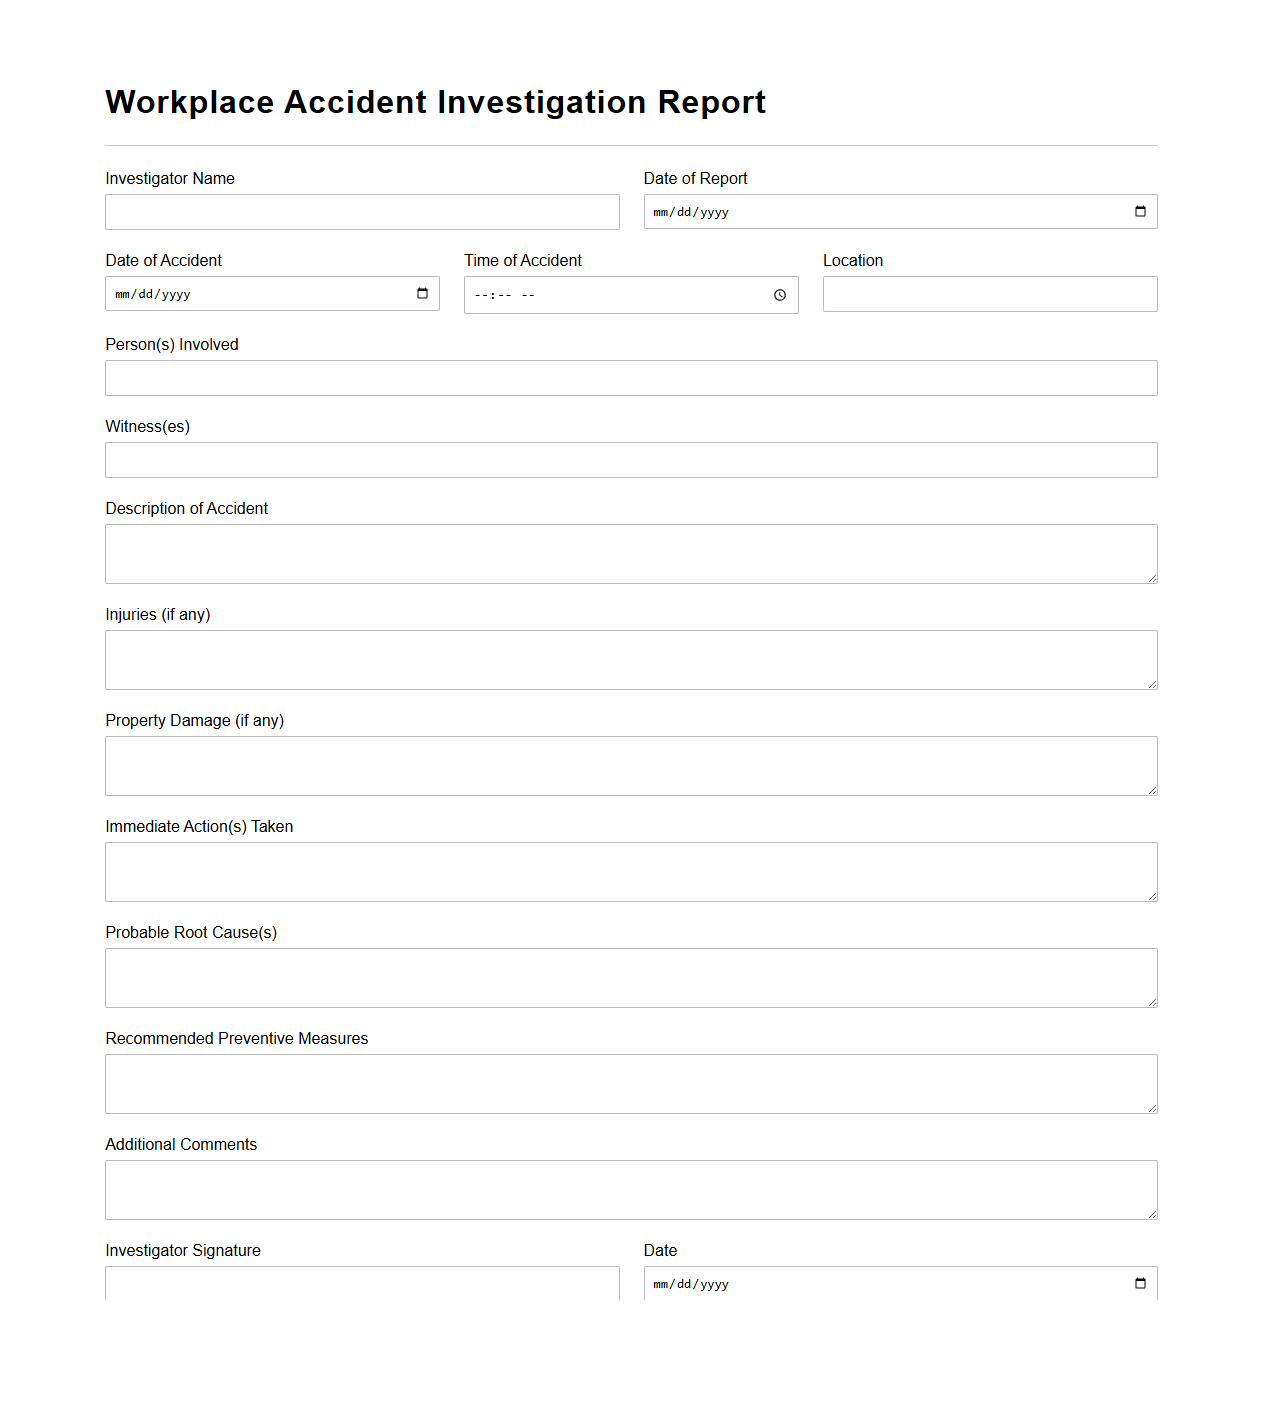1263x1408 pixels.
Task: Click the Probable Root Cause(s) field
Action: (x=631, y=977)
